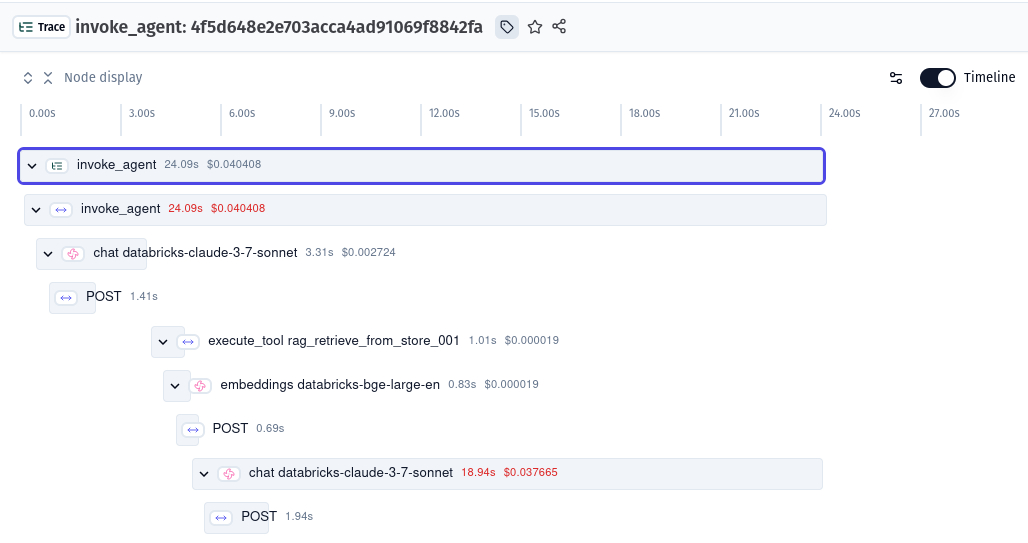Viewport: 1028px width, 543px height.
Task: Collapse all nodes using the collapse icon
Action: (x=47, y=78)
